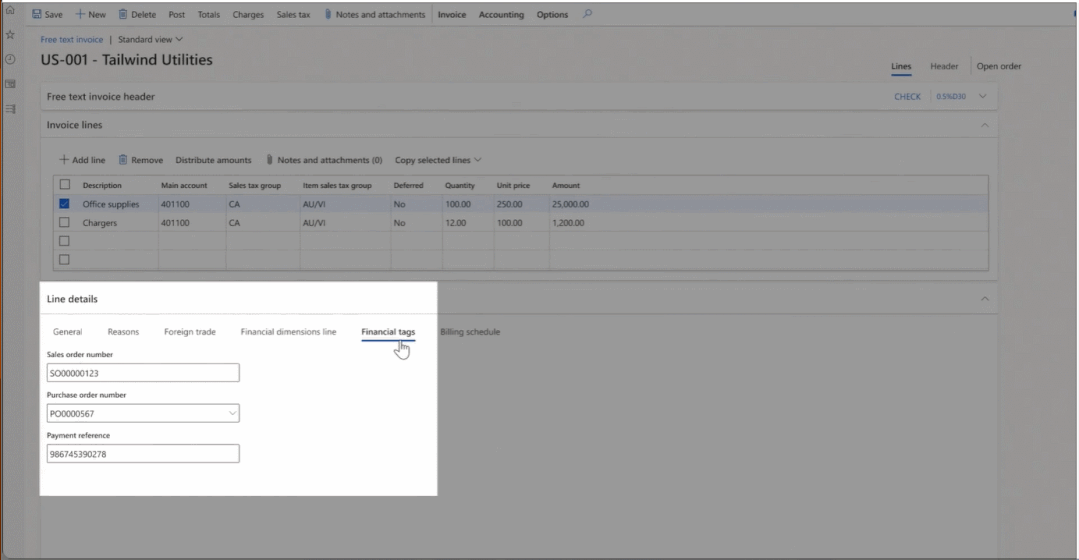Click the 0.5%D30 summary value
Viewport: 1079px width, 560px height.
coord(951,96)
